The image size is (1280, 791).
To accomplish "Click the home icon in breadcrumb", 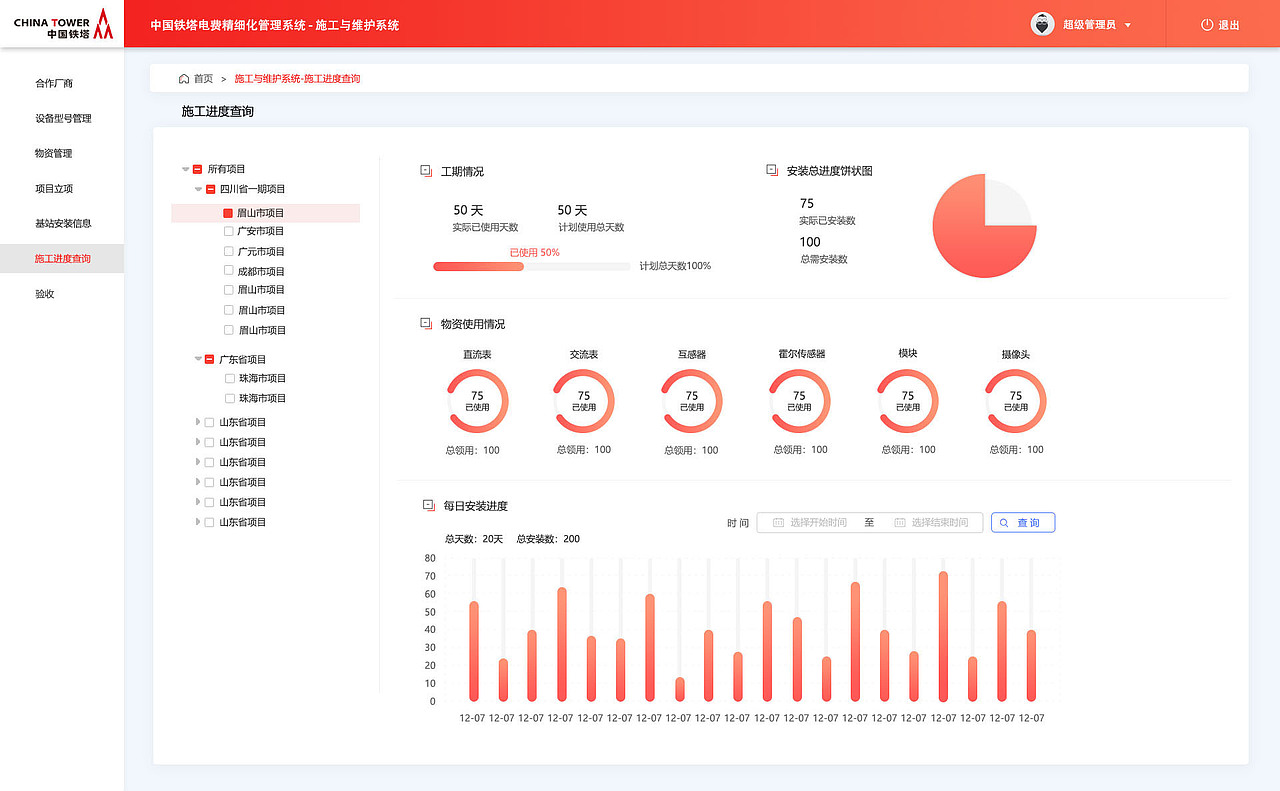I will (x=184, y=78).
